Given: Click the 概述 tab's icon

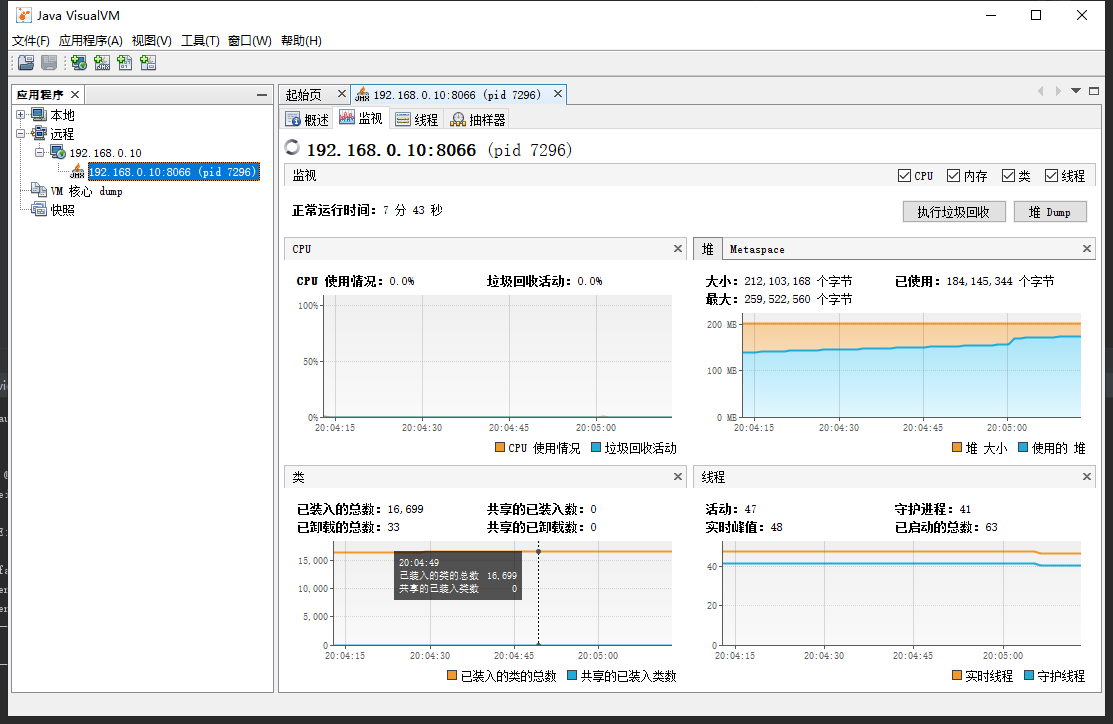Looking at the screenshot, I should pyautogui.click(x=293, y=119).
